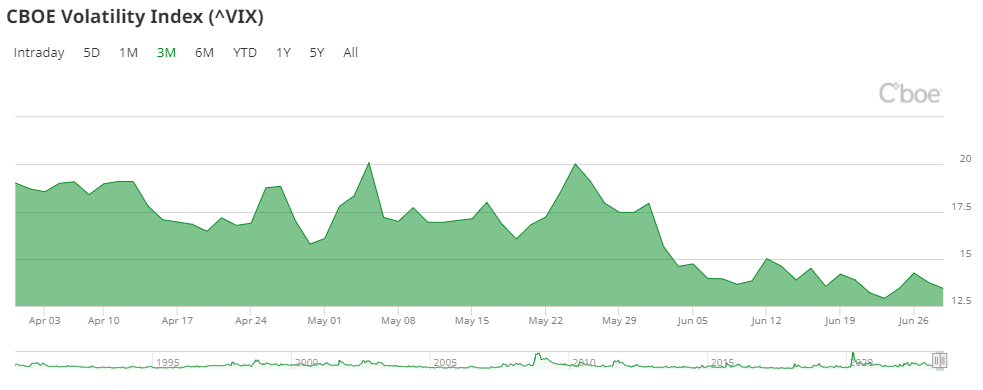Switch chart to 5D range
Viewport: 983px width, 390px height.
point(92,53)
